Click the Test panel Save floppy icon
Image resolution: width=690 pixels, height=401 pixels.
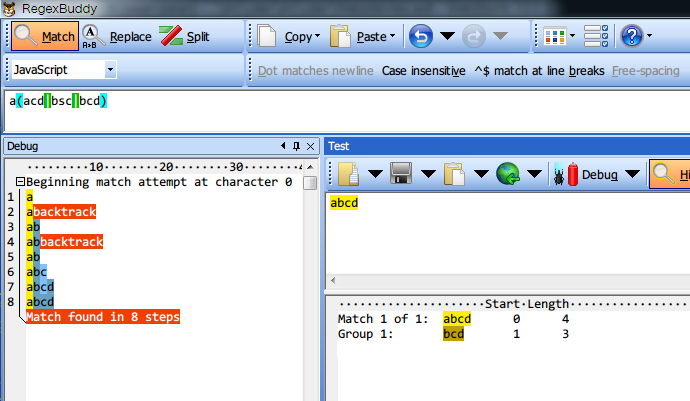click(x=401, y=174)
